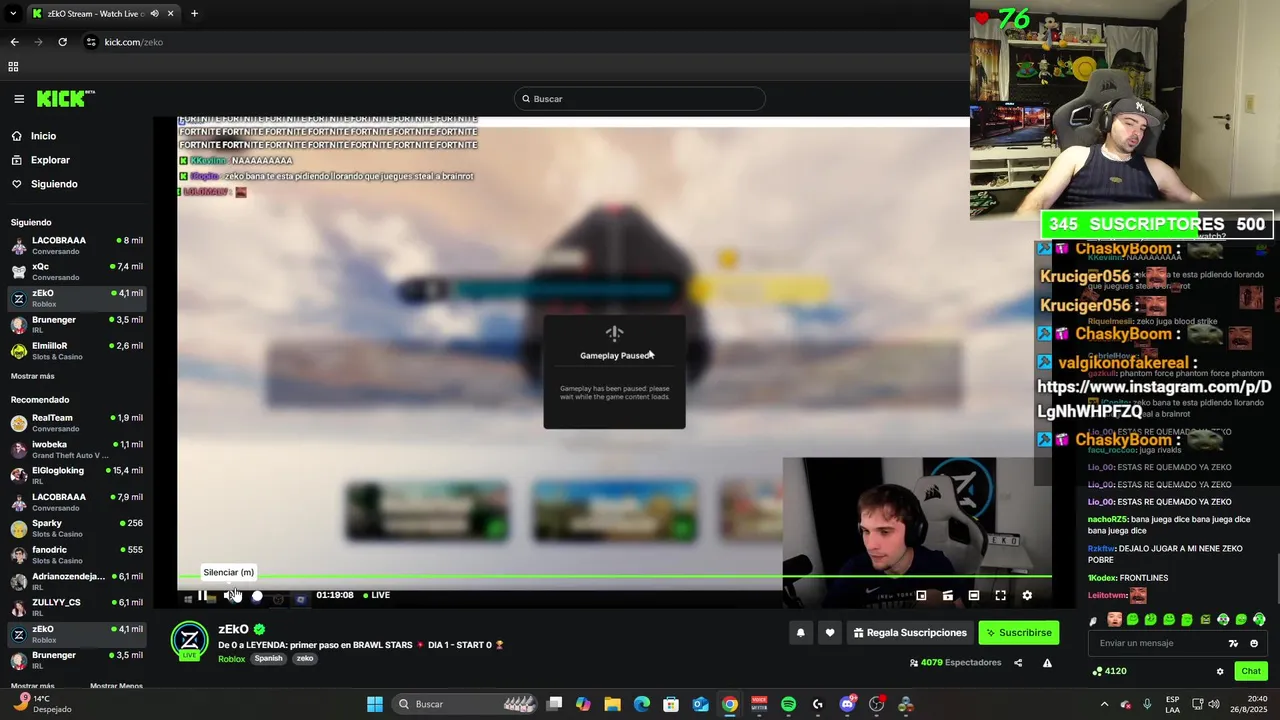Screen dimensions: 1280x720
Task: Open iwobeka recommended channel
Action: coord(78,449)
